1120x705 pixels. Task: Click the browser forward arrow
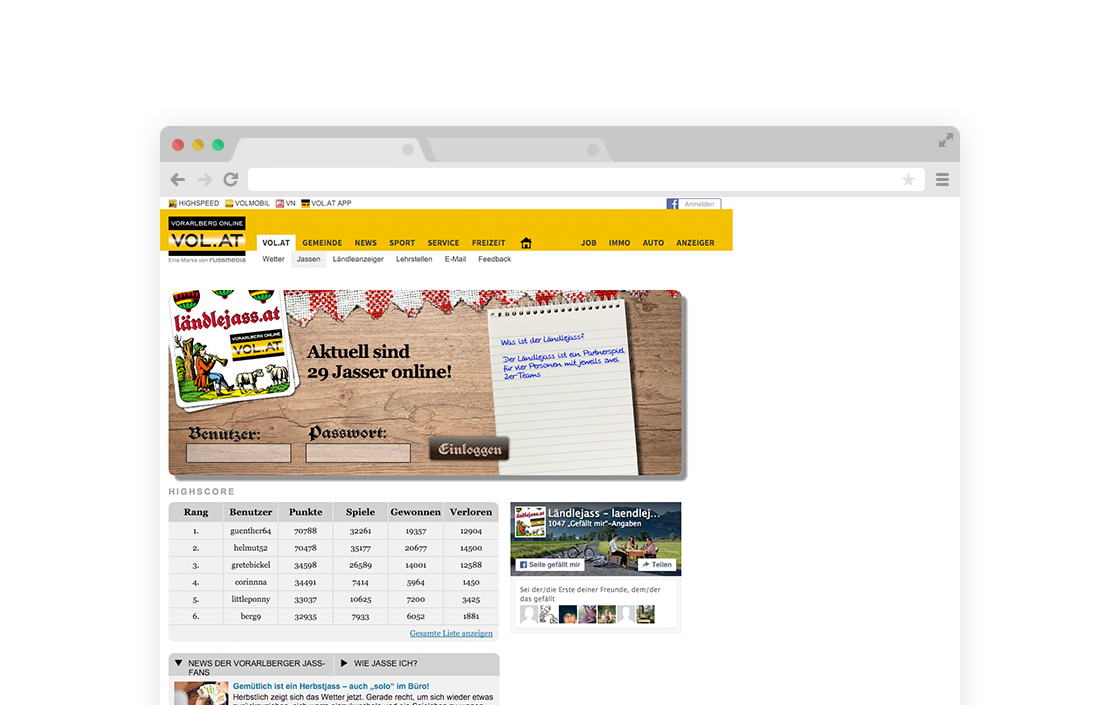pyautogui.click(x=204, y=179)
